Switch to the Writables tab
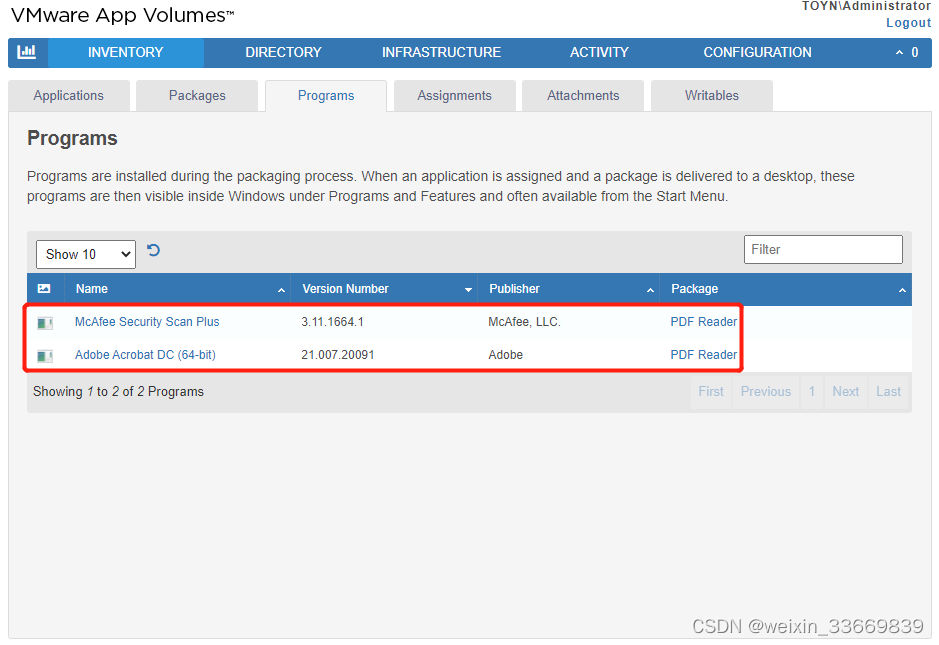 712,96
